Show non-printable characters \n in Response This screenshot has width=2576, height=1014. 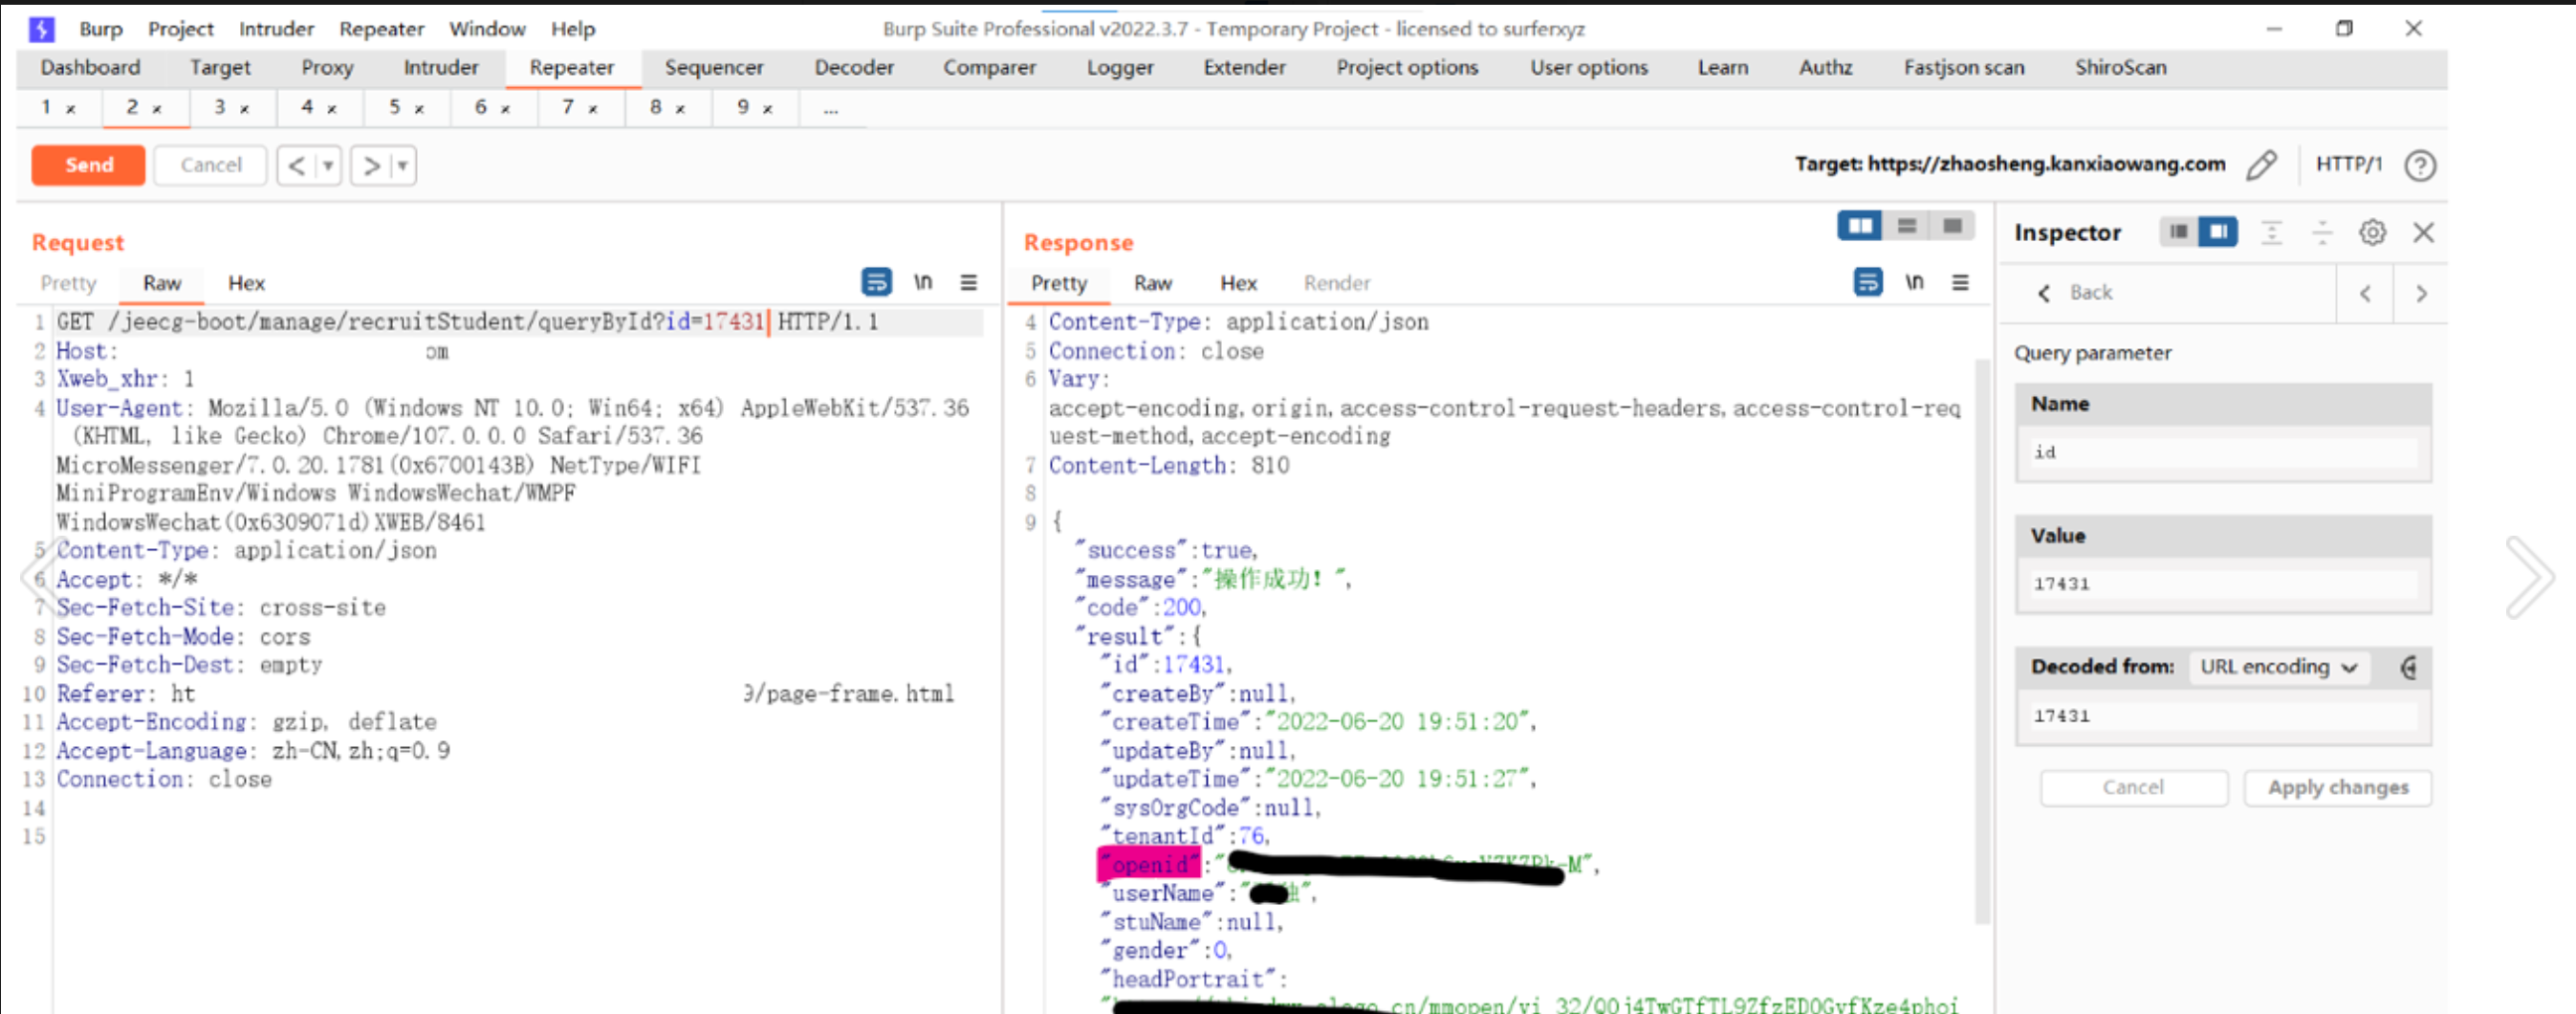coord(1914,283)
